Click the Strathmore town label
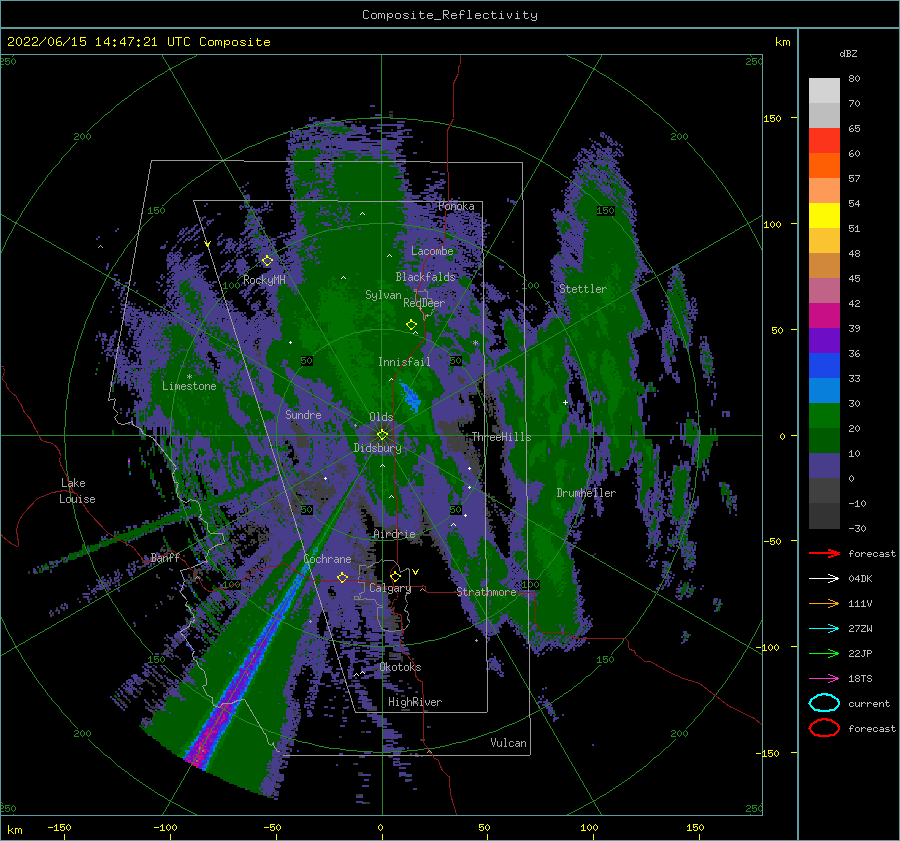The image size is (900, 841). click(486, 592)
